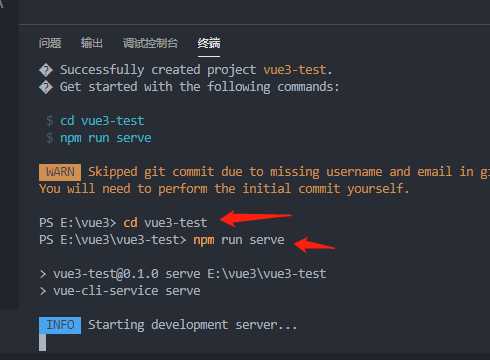Click the 'Starting development server...' message
Viewport: 490px width, 360px height.
click(192, 325)
